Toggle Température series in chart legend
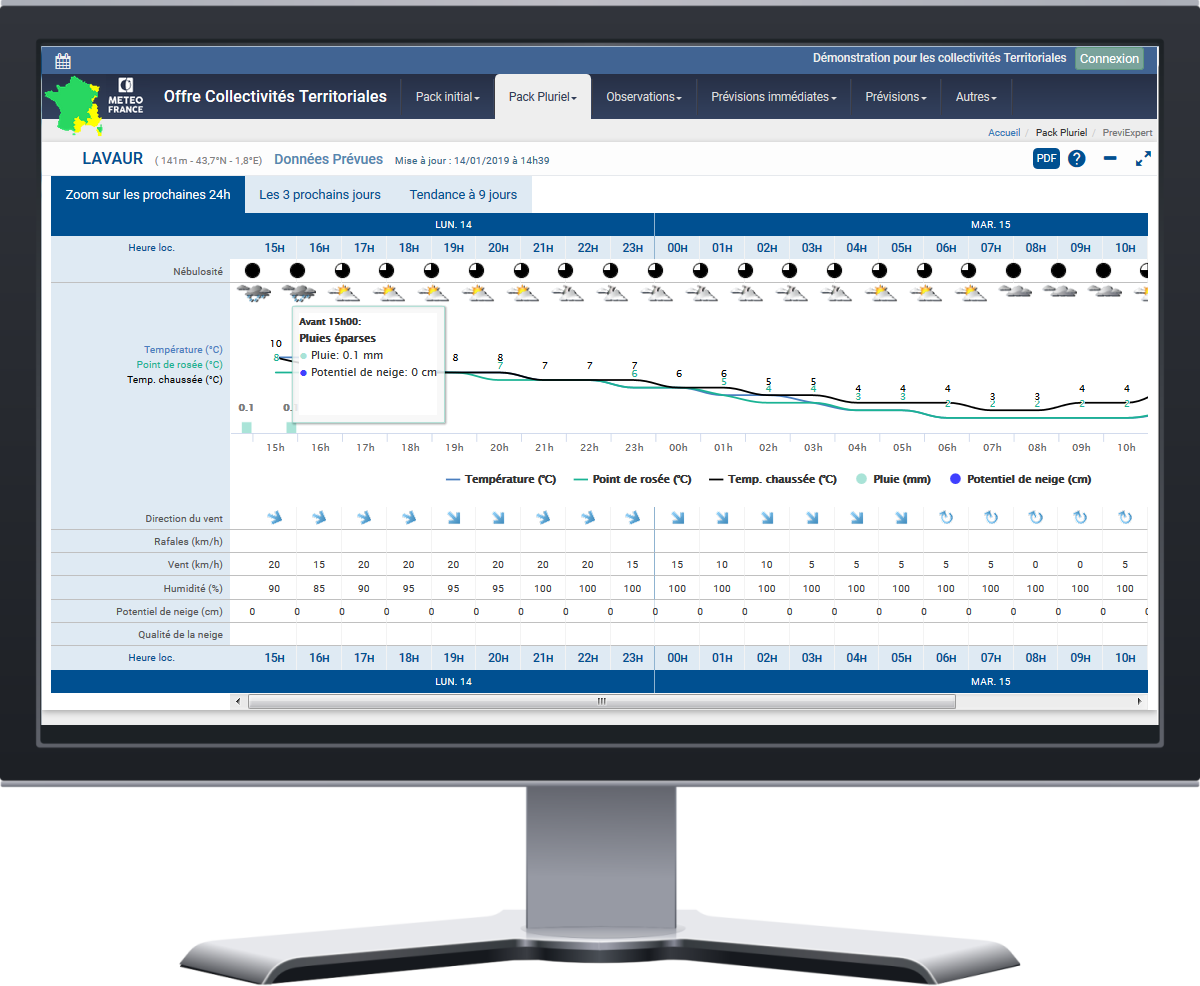The width and height of the screenshot is (1200, 986). 490,480
